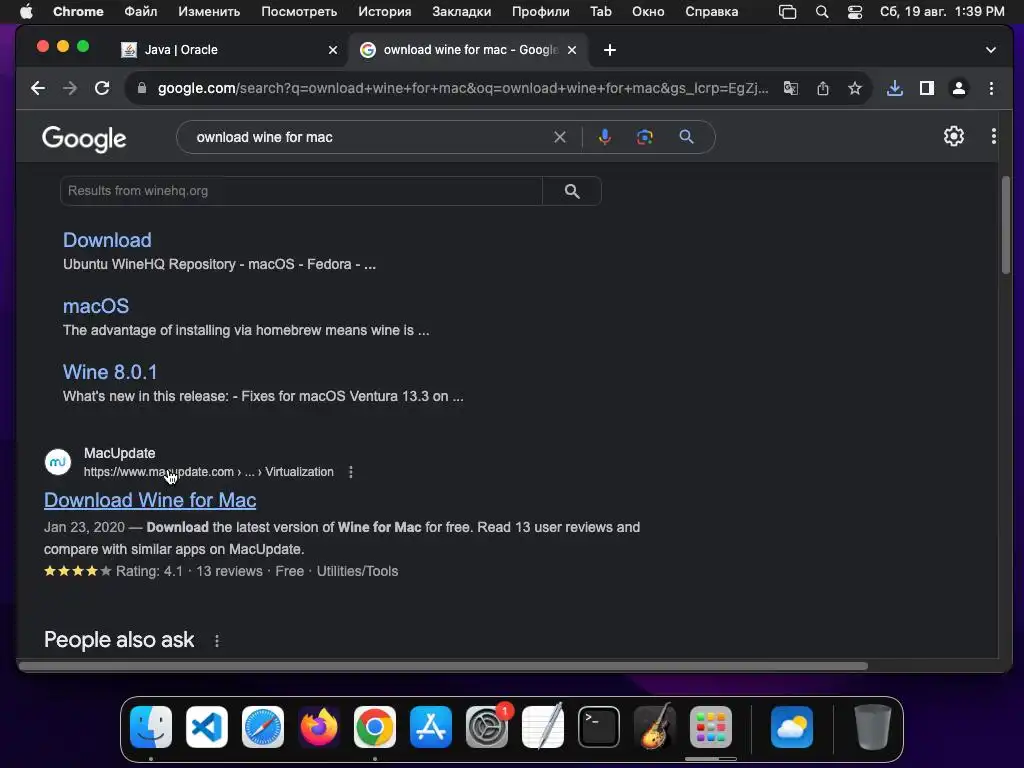Select the ownload wine for mac tab
Viewport: 1024px width, 768px height.
tap(468, 50)
